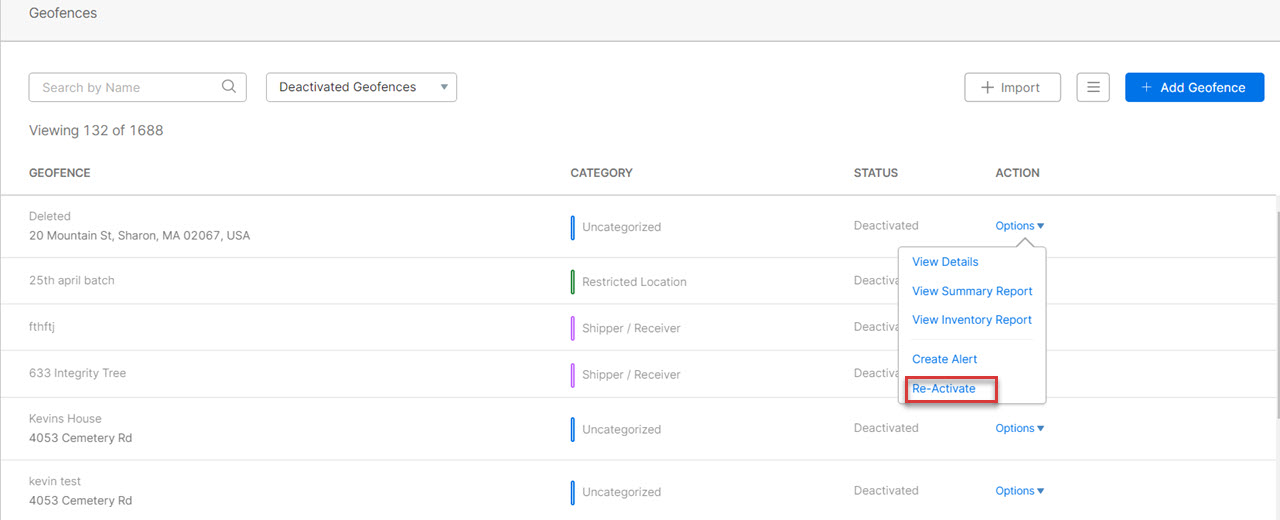Choose View Inventory Report menu entry
Viewport: 1280px width, 520px height.
(972, 320)
